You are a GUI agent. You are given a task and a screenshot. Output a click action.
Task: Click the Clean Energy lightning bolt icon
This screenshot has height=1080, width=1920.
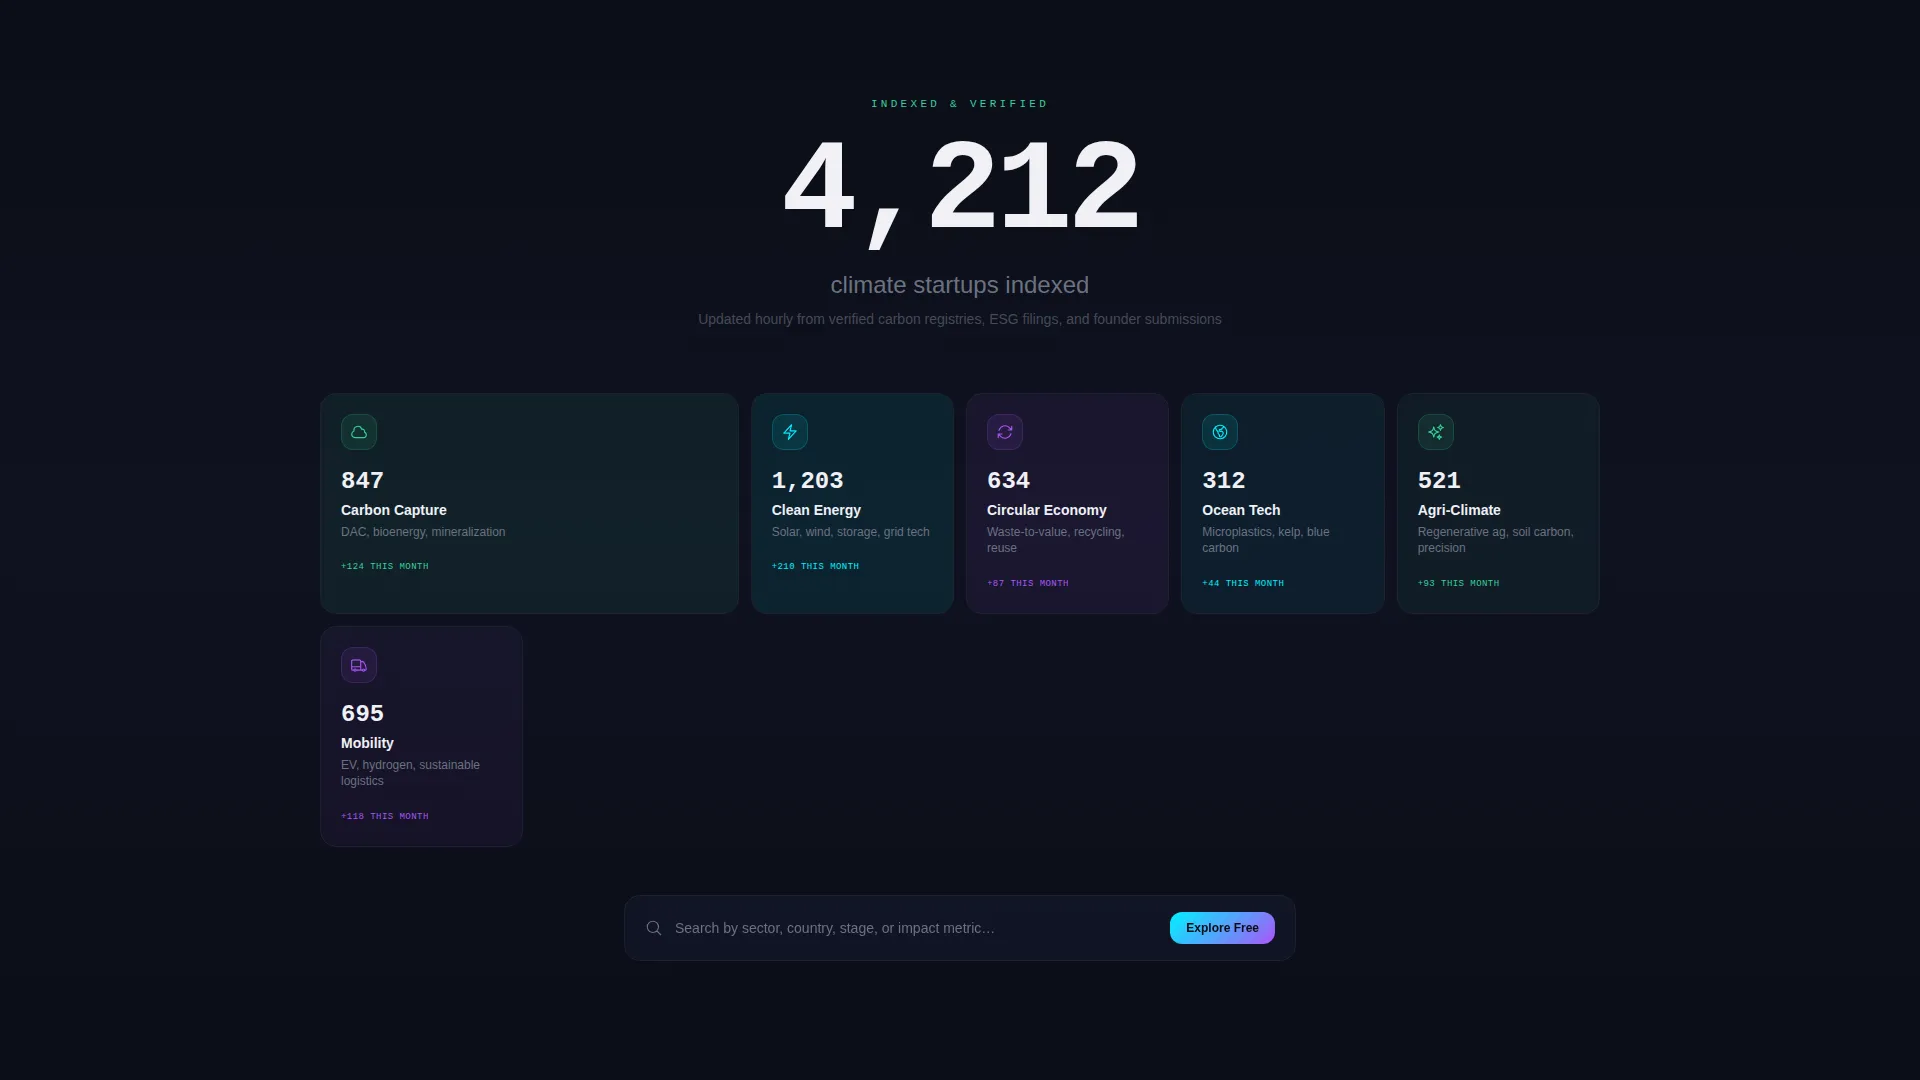coord(790,432)
